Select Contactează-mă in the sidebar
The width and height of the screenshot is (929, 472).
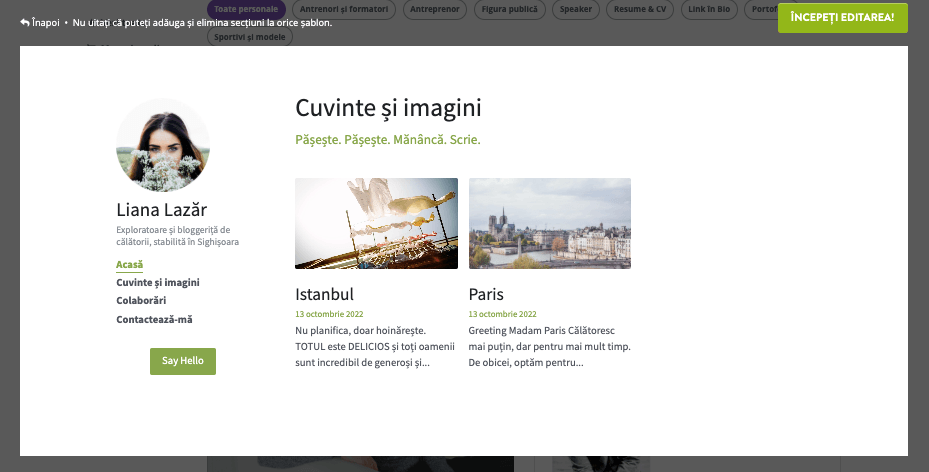point(154,320)
